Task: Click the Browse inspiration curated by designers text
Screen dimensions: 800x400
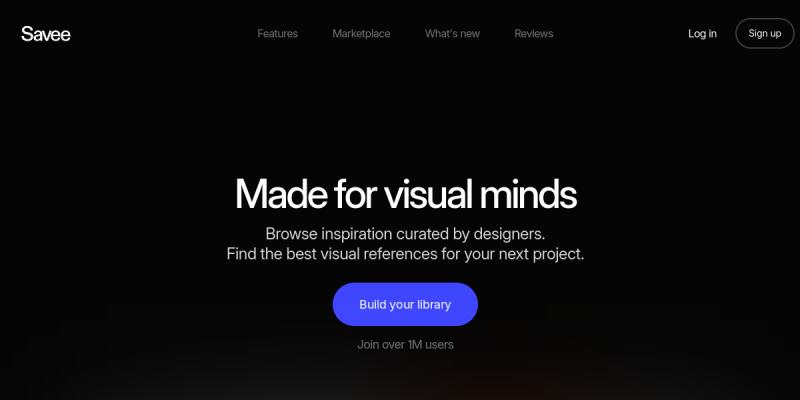Action: (x=406, y=234)
